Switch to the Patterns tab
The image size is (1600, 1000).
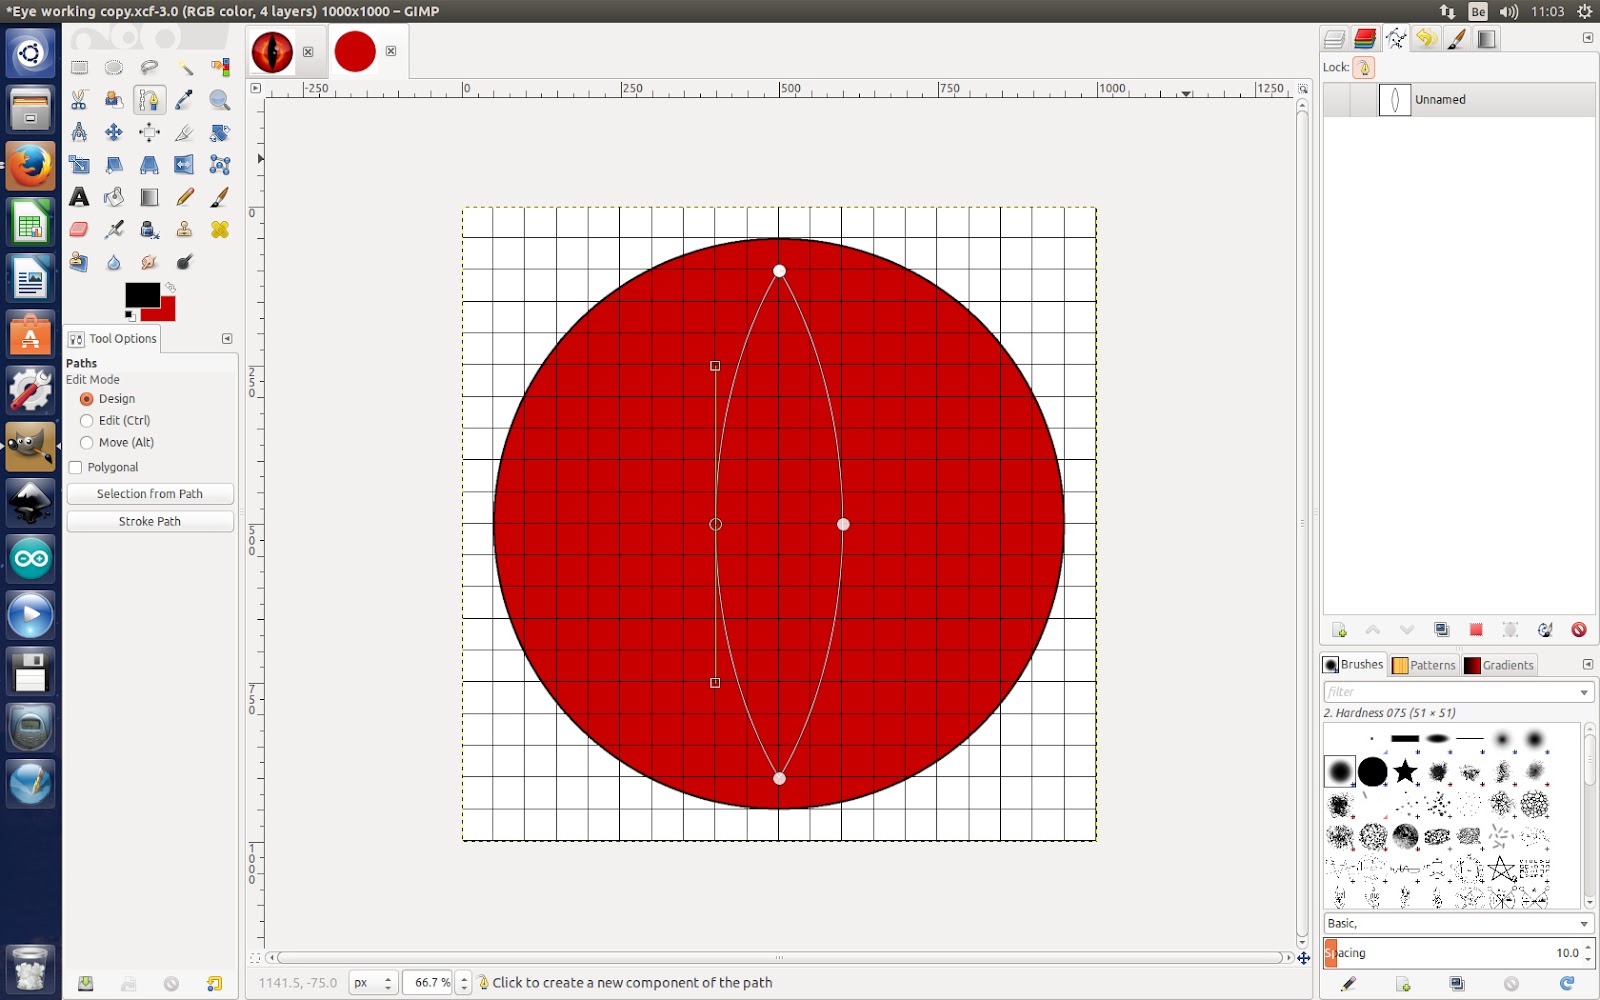(1424, 665)
